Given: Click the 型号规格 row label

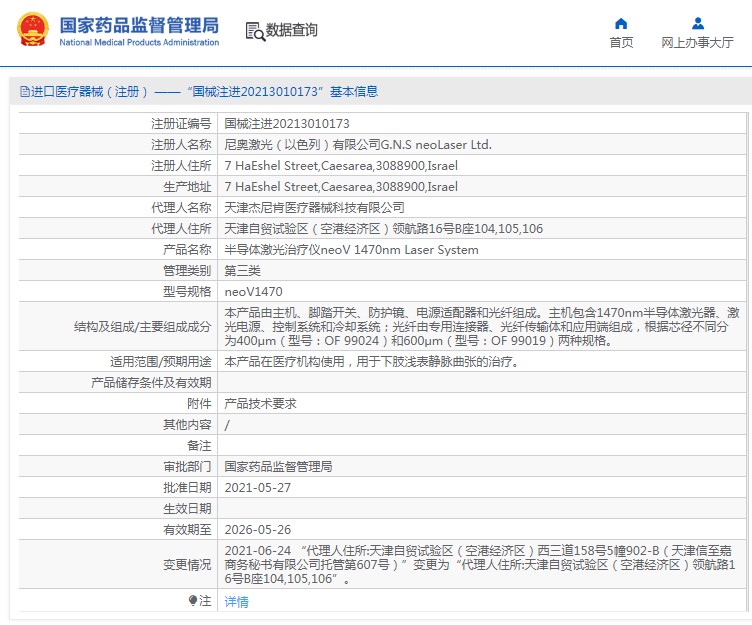Looking at the screenshot, I should pos(187,292).
